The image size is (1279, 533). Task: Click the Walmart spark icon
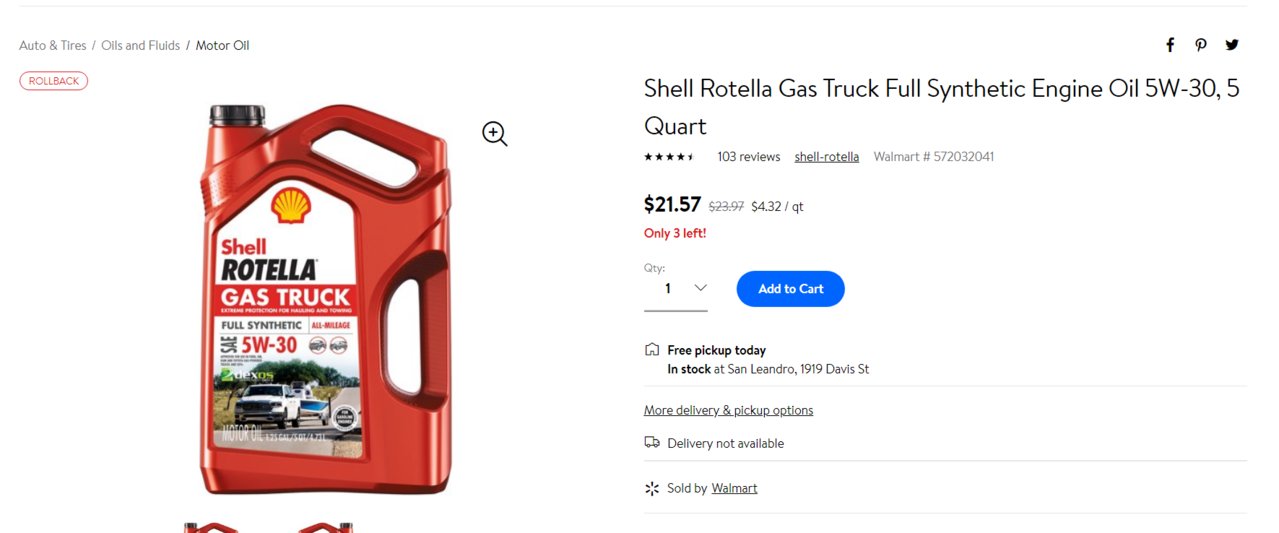(x=652, y=488)
